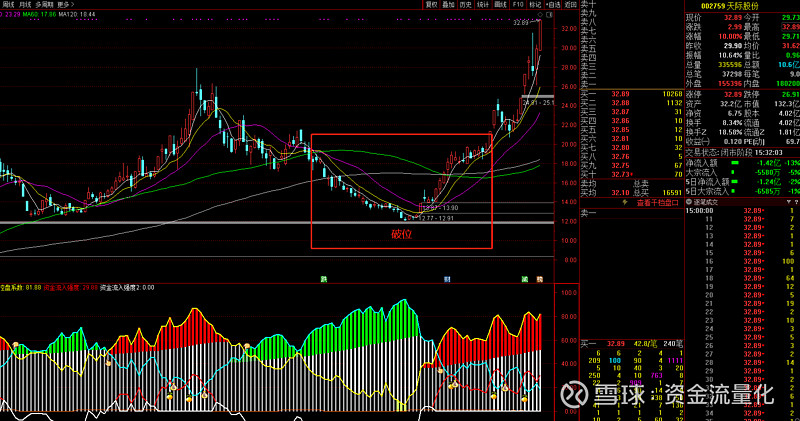Open the 统计 statistics toolbar button
Screen dimensions: 800x421
pyautogui.click(x=484, y=4)
